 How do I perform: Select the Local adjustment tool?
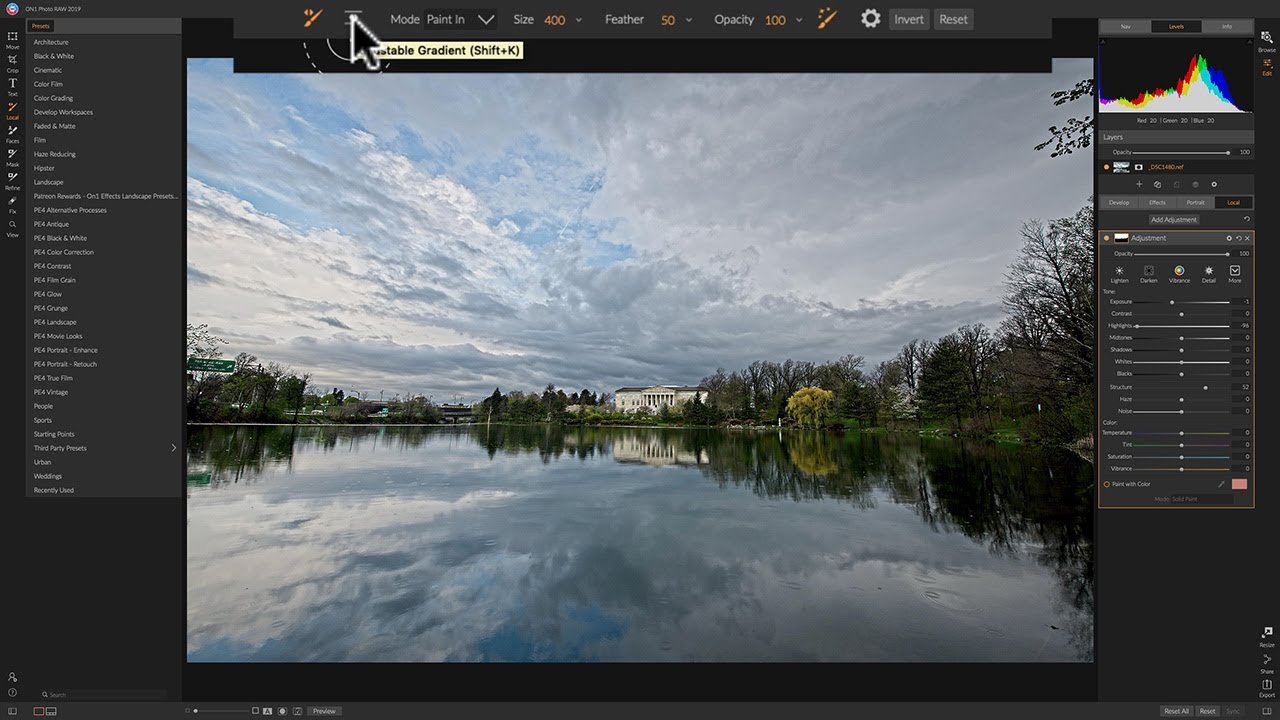click(12, 109)
